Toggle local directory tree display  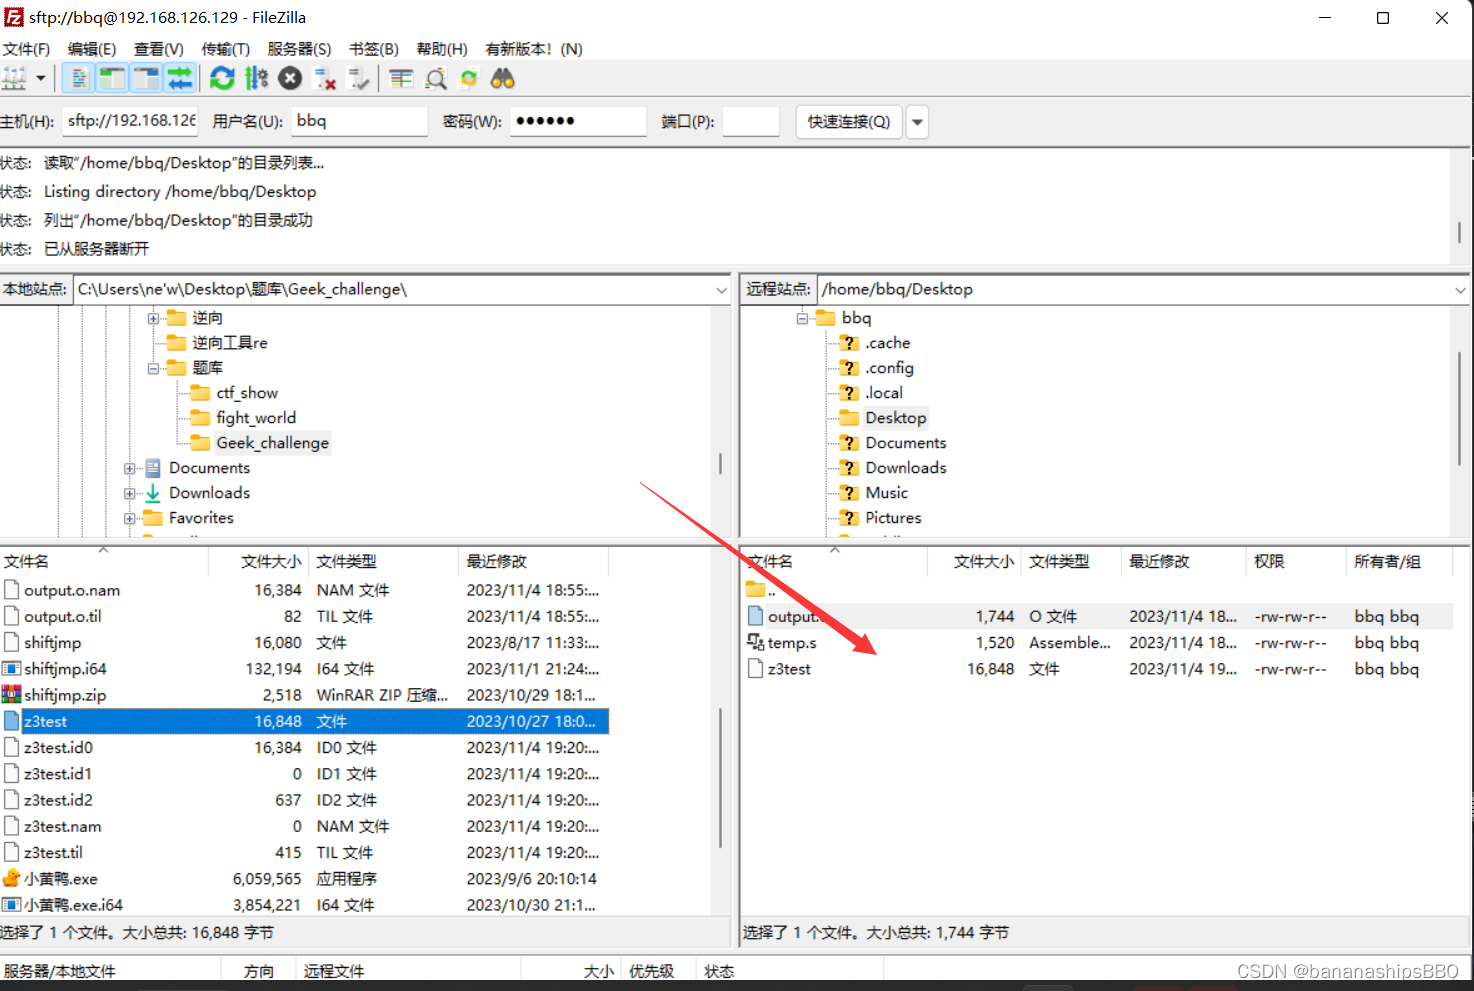(x=112, y=78)
